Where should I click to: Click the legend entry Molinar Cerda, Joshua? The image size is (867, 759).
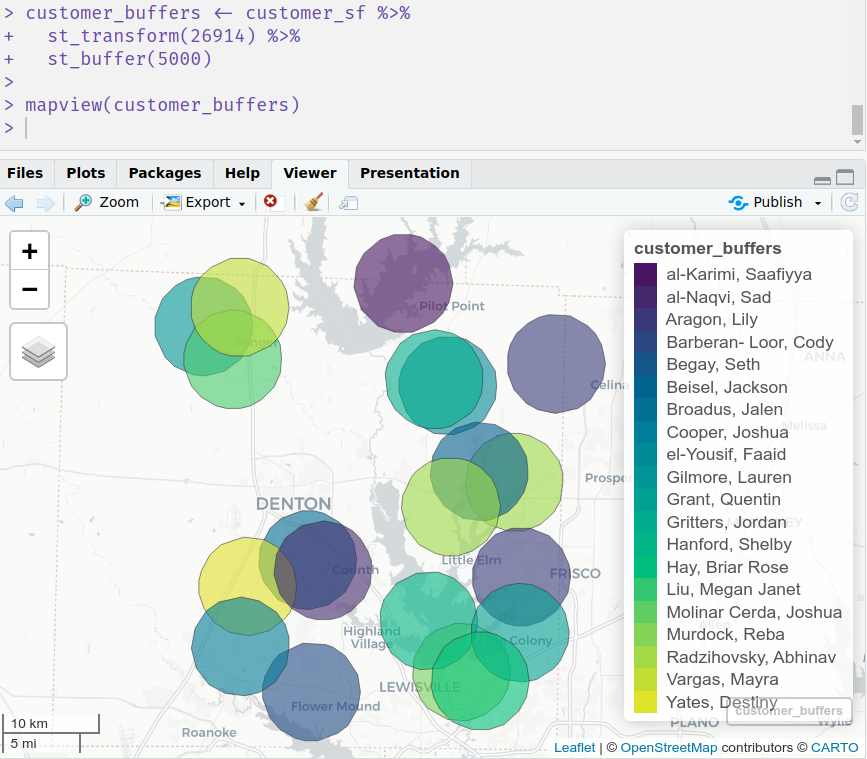coord(754,612)
